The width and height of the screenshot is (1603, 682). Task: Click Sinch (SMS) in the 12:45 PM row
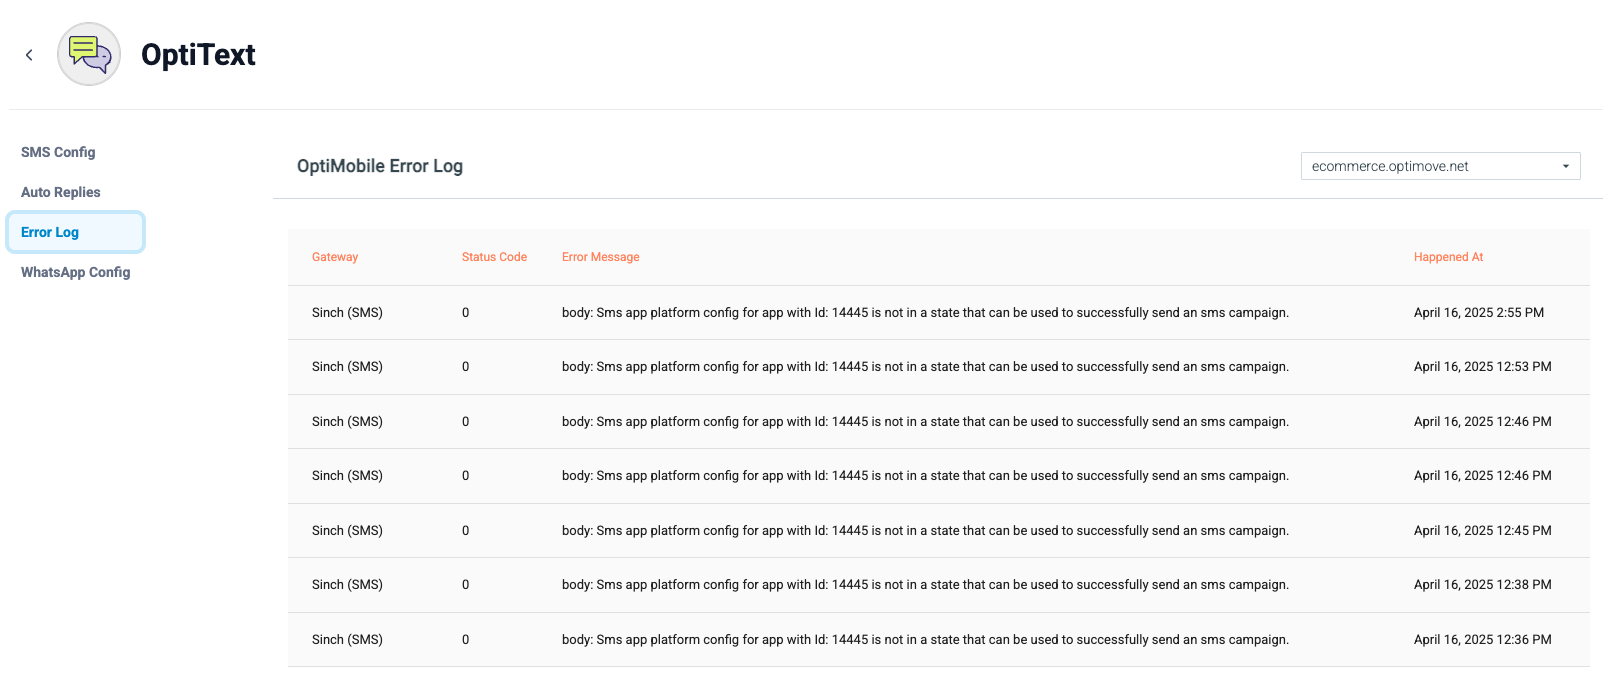coord(347,531)
